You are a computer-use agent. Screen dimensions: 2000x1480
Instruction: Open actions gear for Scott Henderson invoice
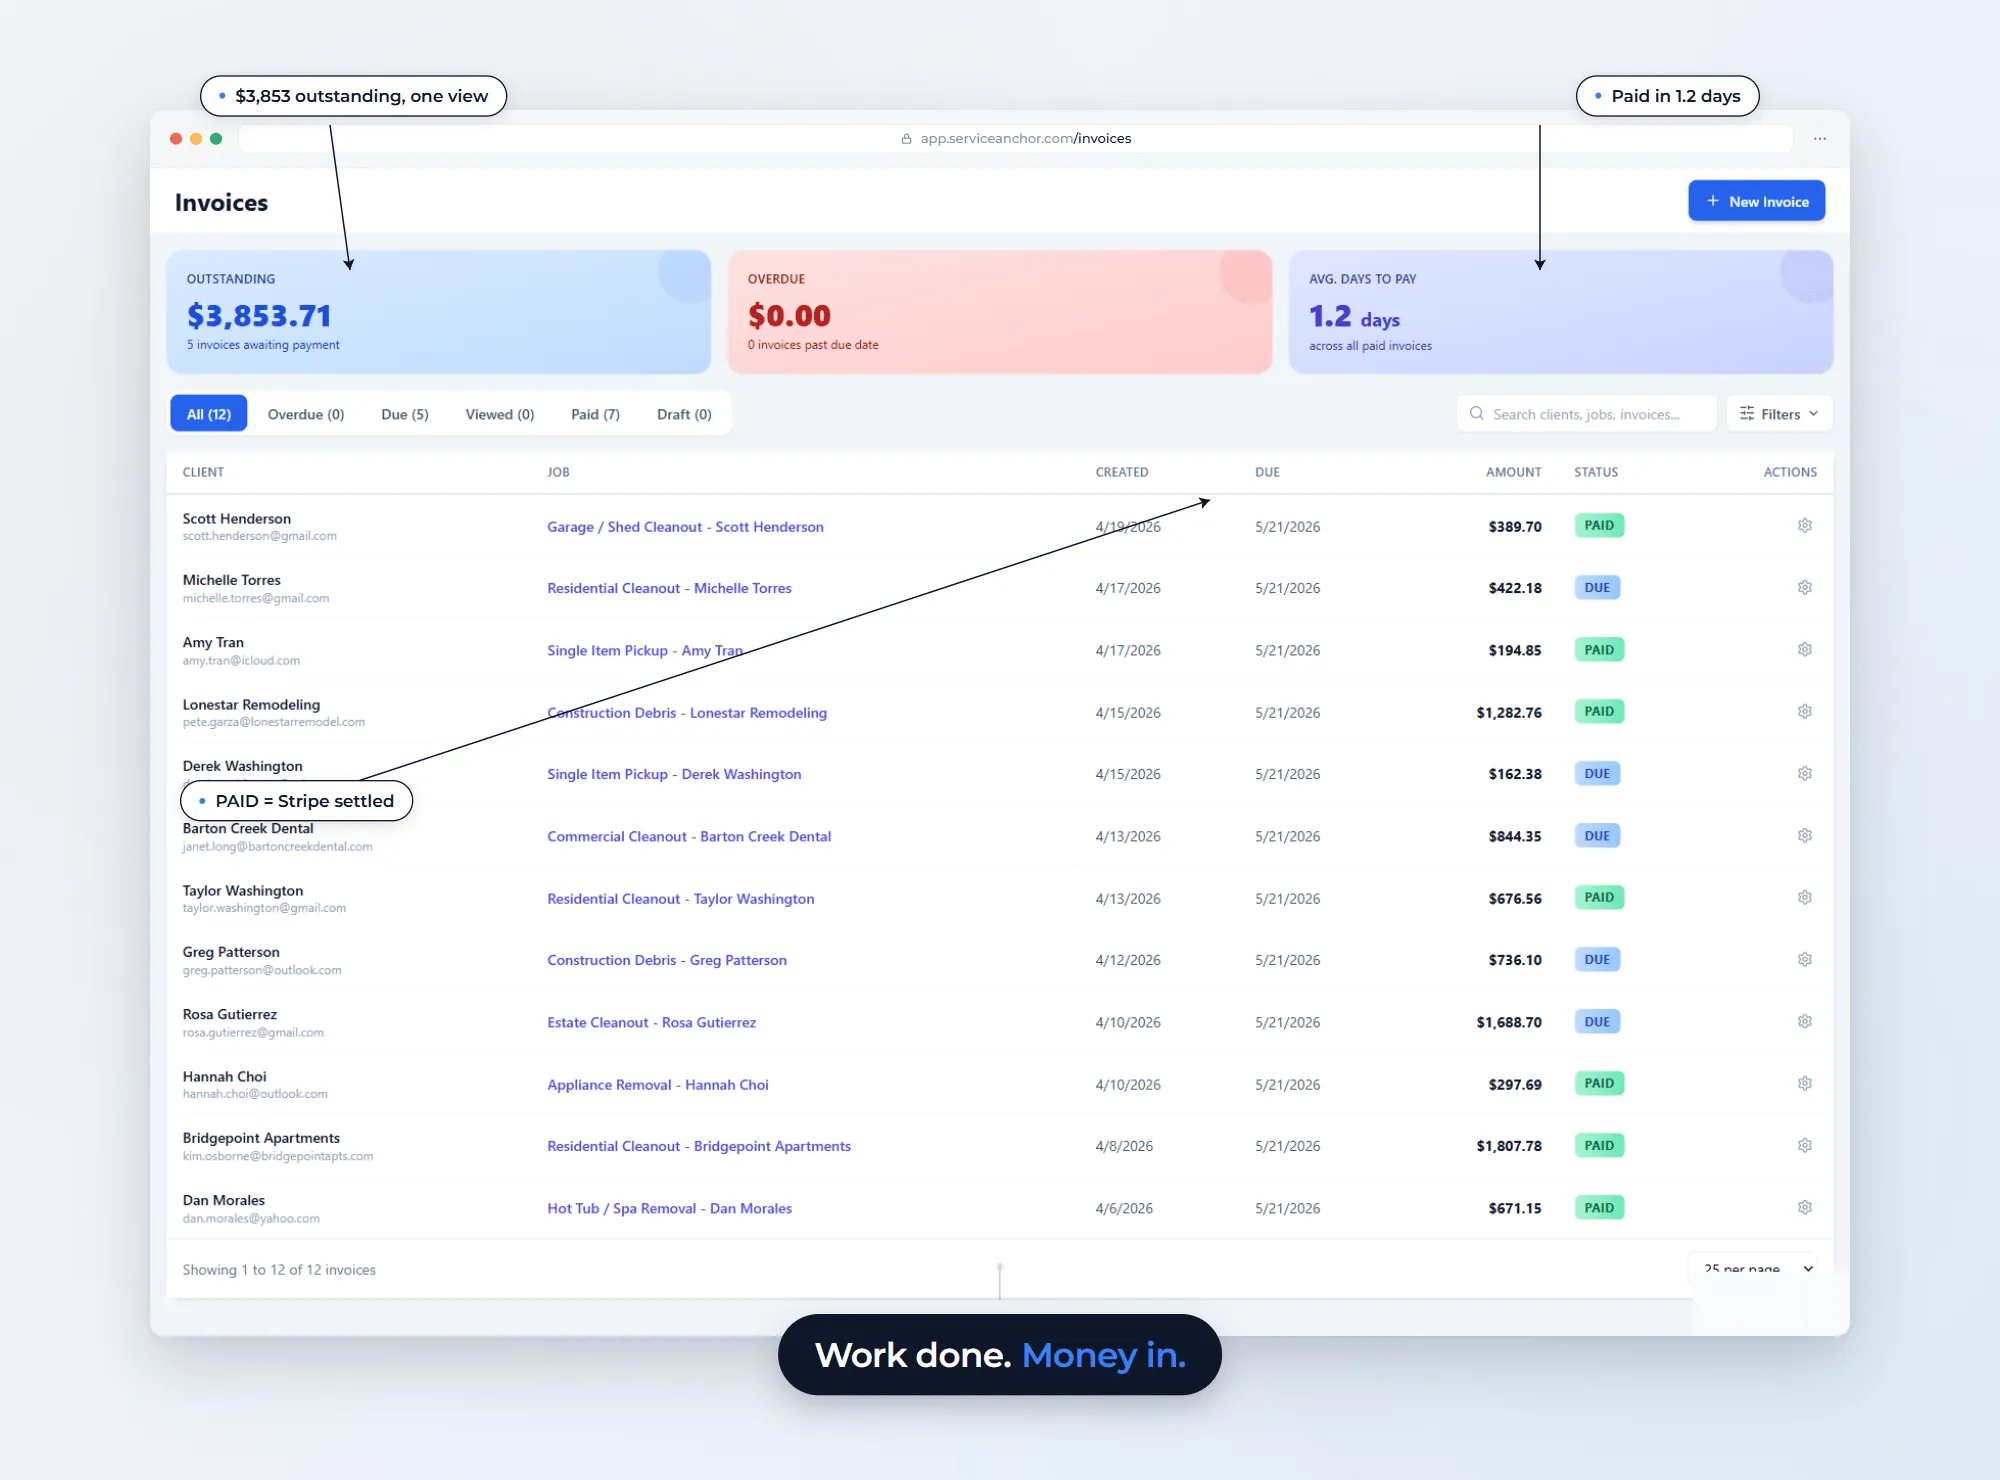point(1804,526)
